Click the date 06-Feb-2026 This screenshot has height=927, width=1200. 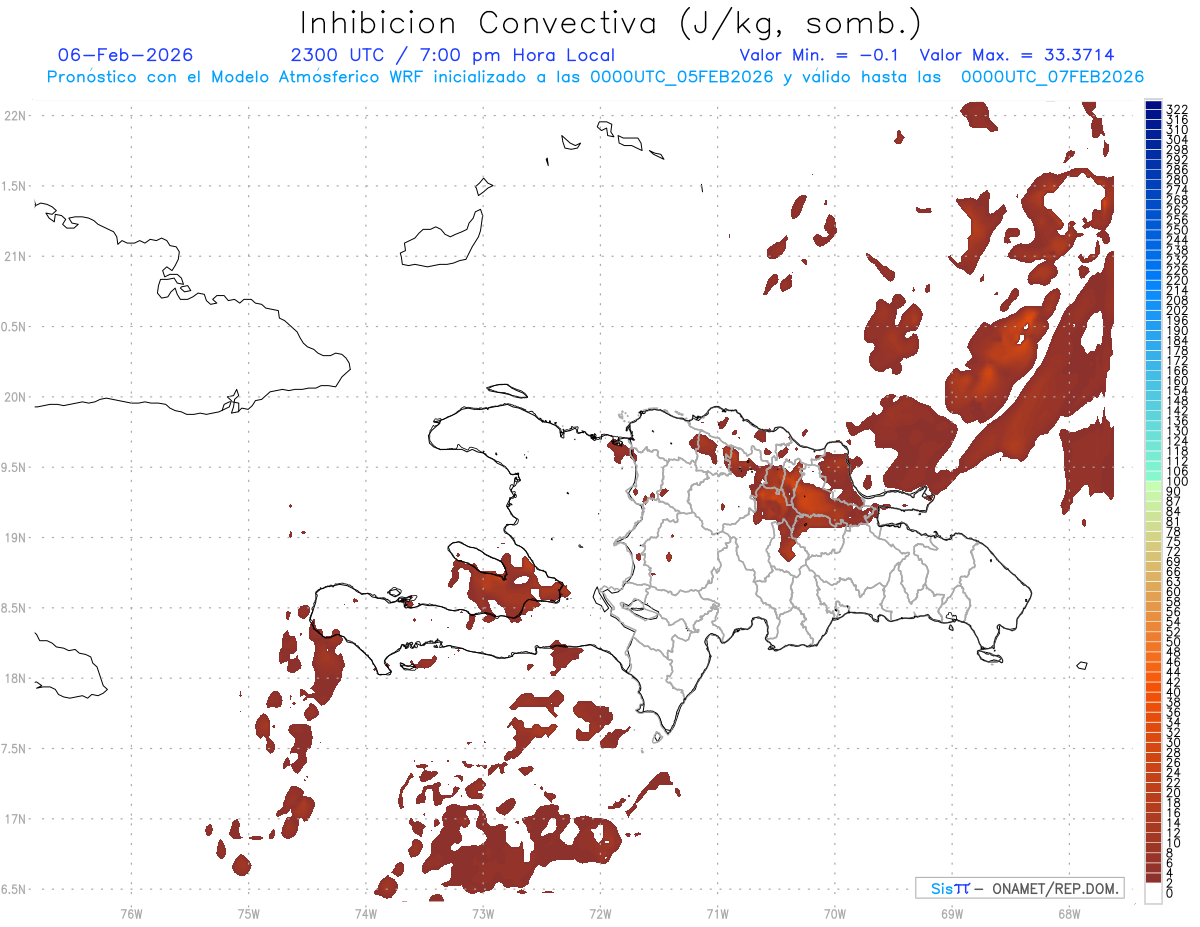coord(126,55)
